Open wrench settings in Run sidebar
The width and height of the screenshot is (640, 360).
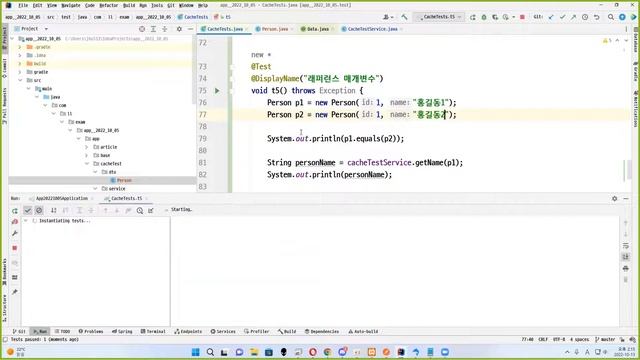(15, 233)
